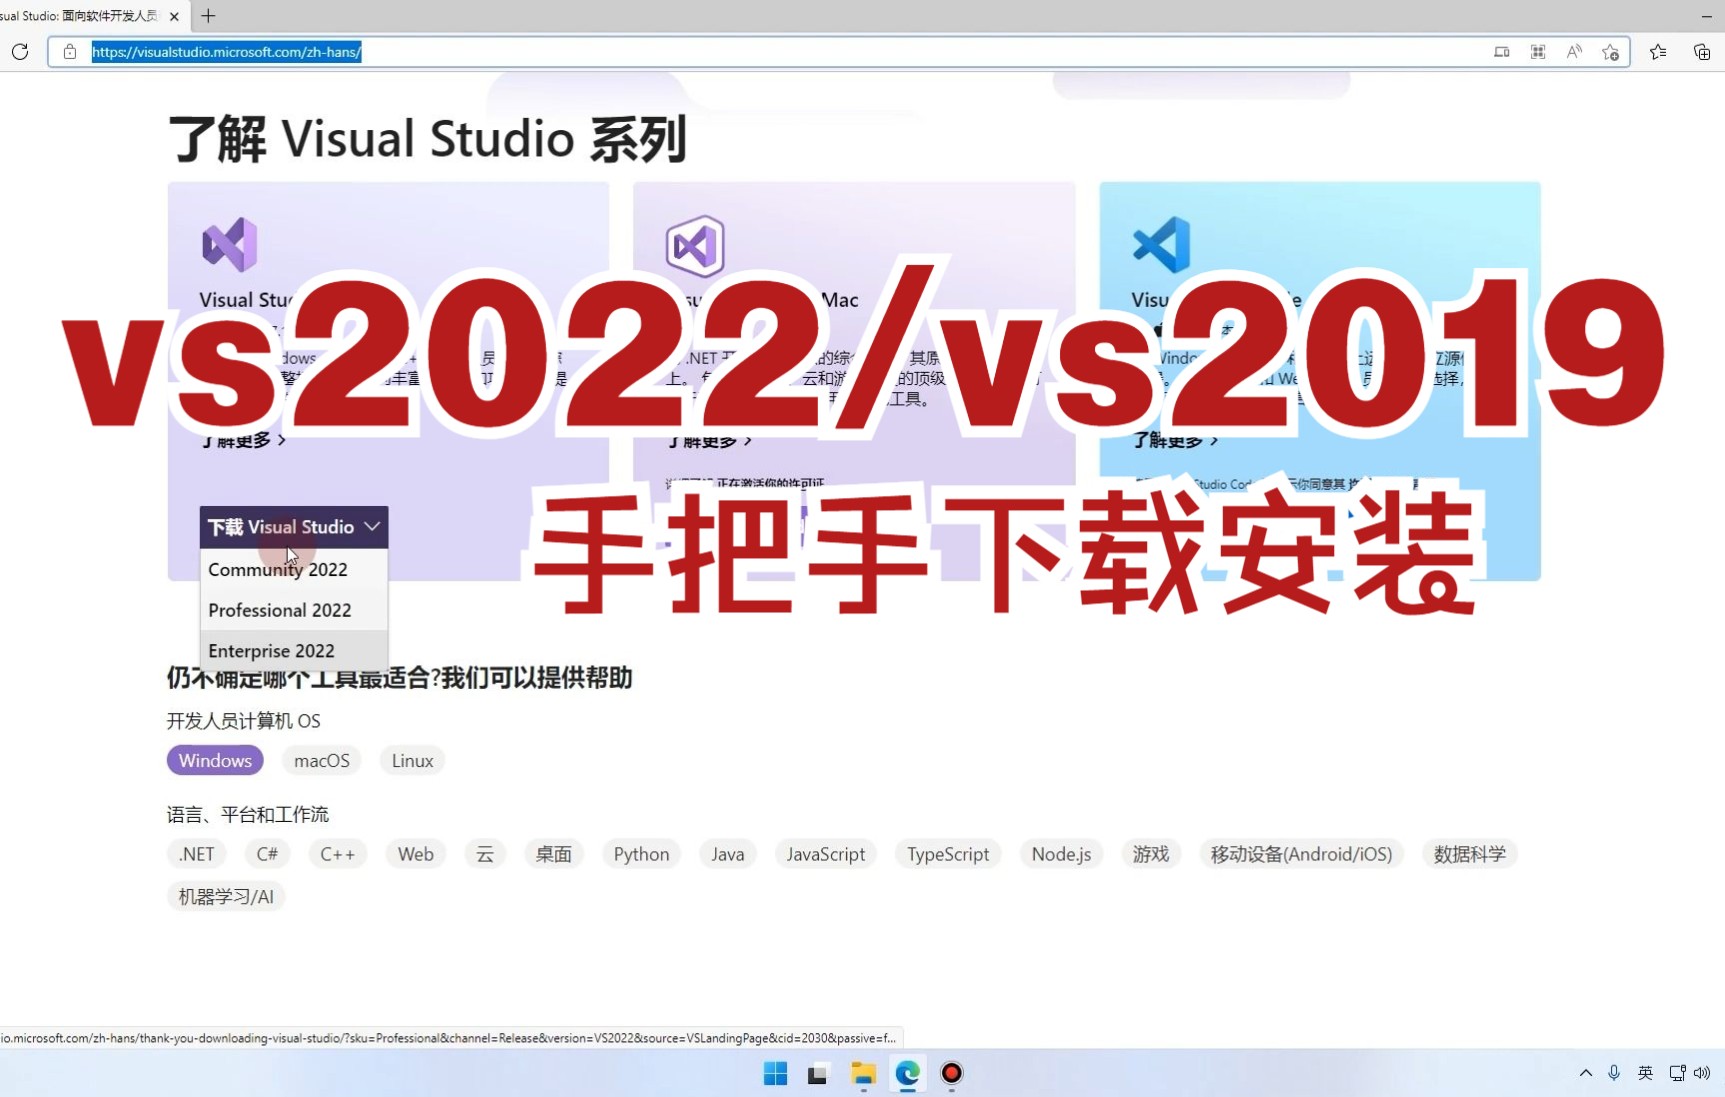Image resolution: width=1725 pixels, height=1097 pixels.
Task: Open a new browser tab
Action: pyautogui.click(x=208, y=16)
